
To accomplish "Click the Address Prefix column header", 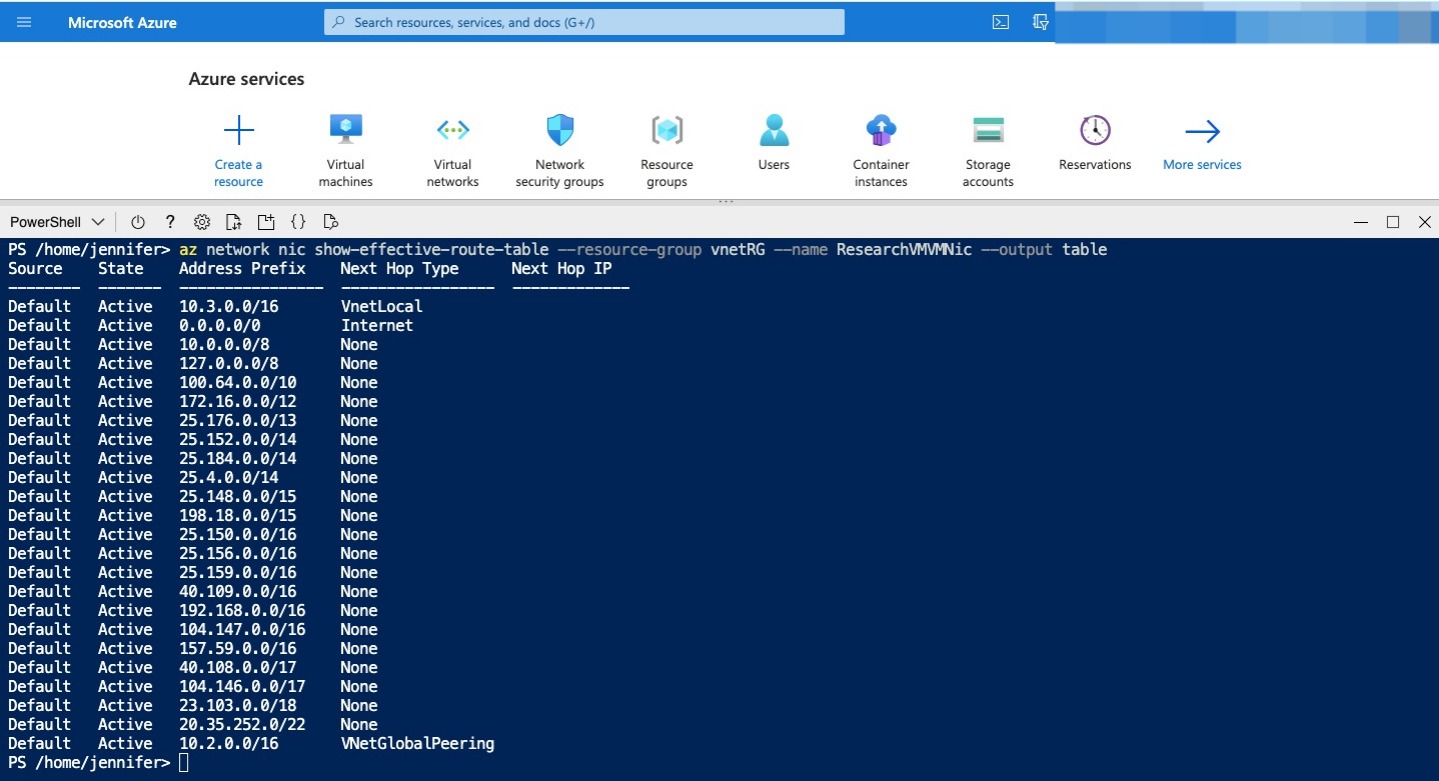I will click(x=242, y=268).
